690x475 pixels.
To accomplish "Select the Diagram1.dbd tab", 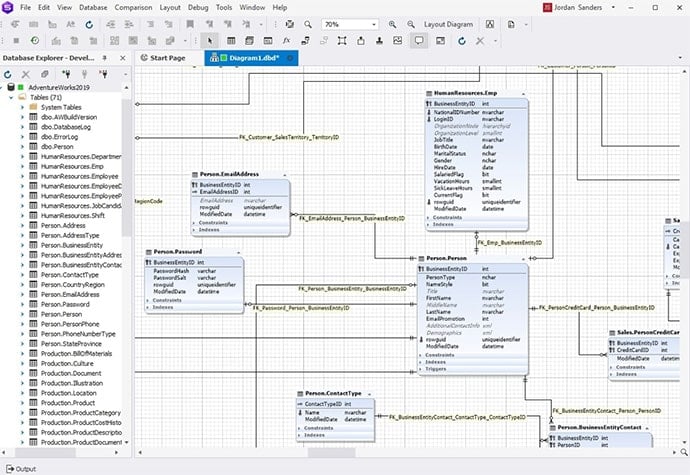I will coord(249,58).
